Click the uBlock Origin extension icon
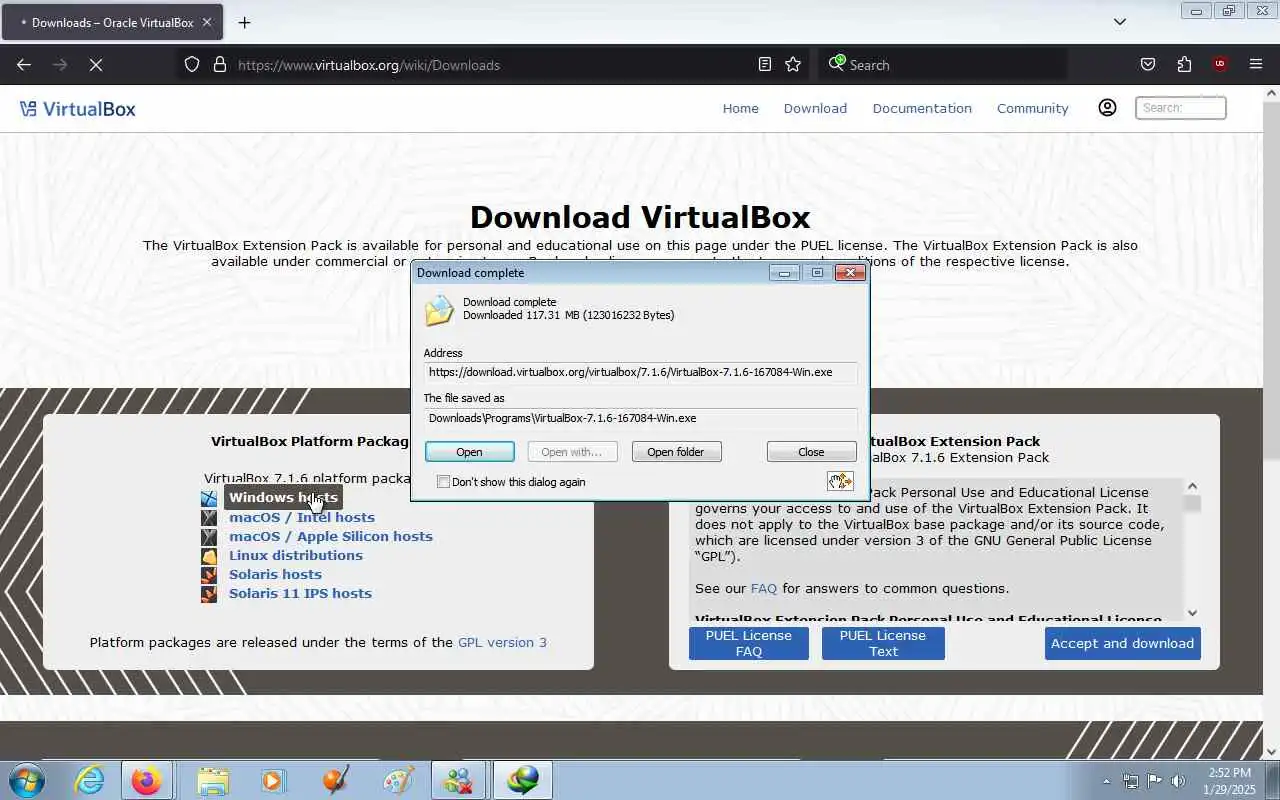 click(x=1219, y=65)
